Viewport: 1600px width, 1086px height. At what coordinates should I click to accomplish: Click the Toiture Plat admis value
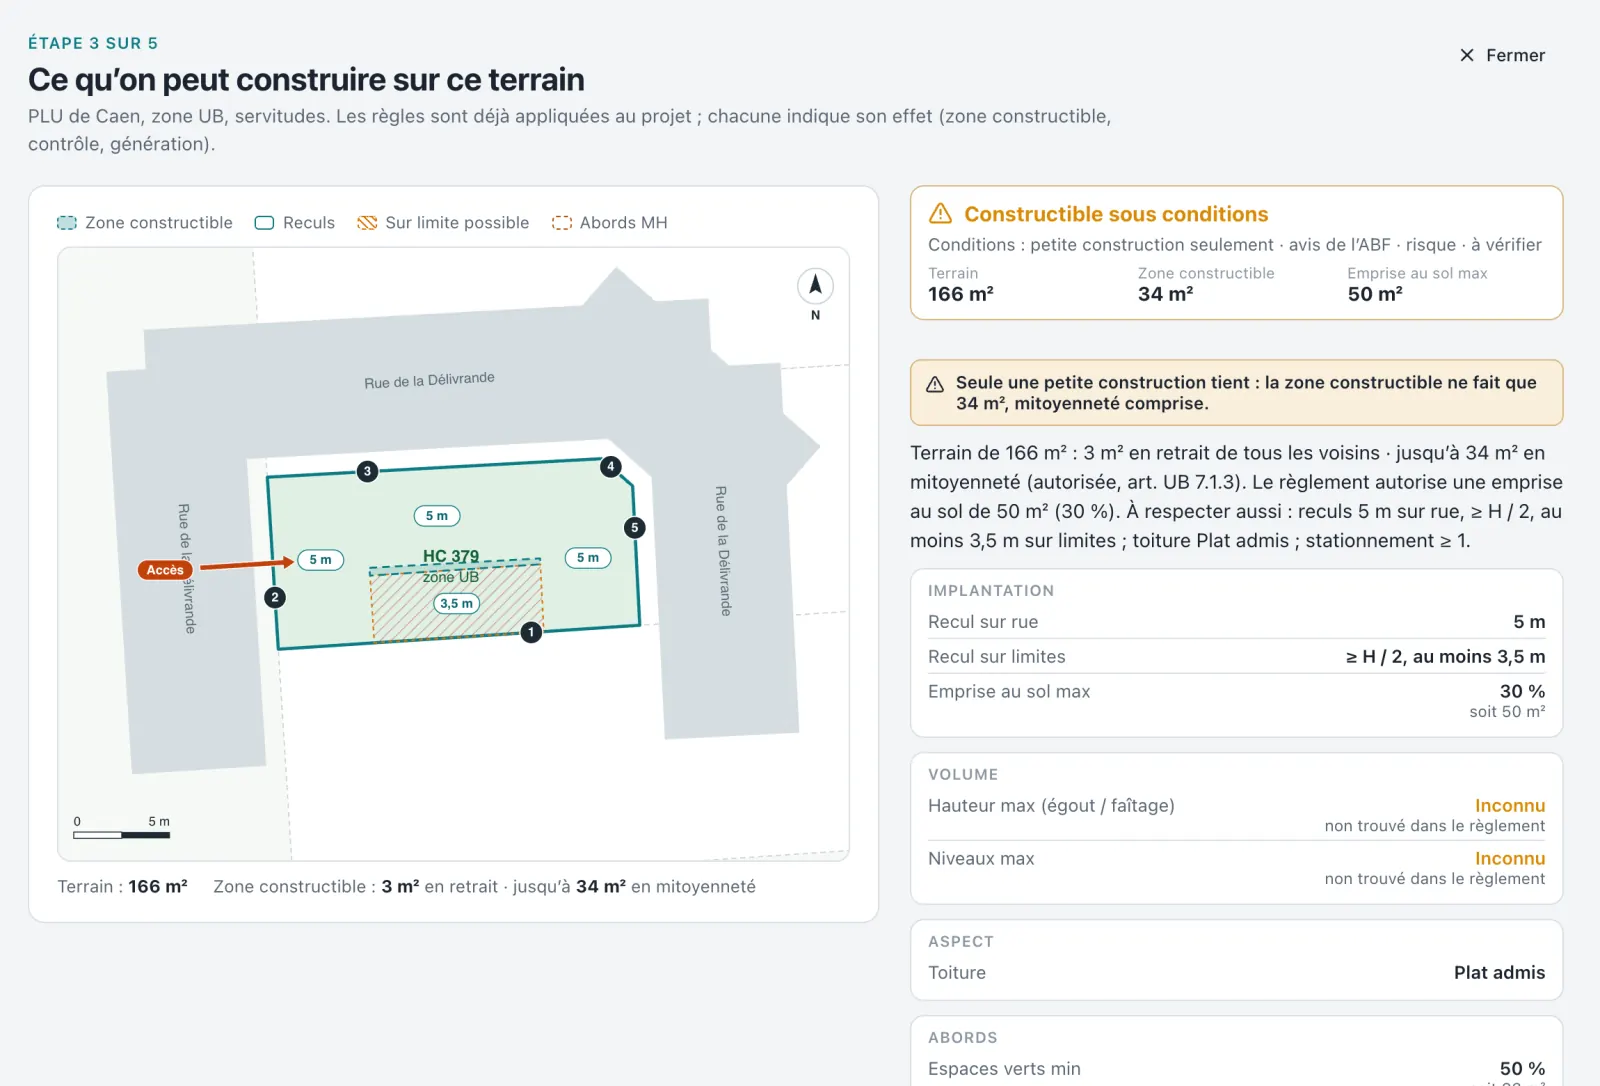pos(1499,973)
